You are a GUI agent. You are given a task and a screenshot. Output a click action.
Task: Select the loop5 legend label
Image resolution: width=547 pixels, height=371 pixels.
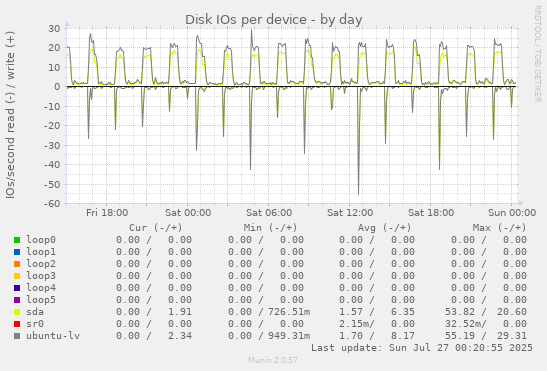(x=41, y=299)
